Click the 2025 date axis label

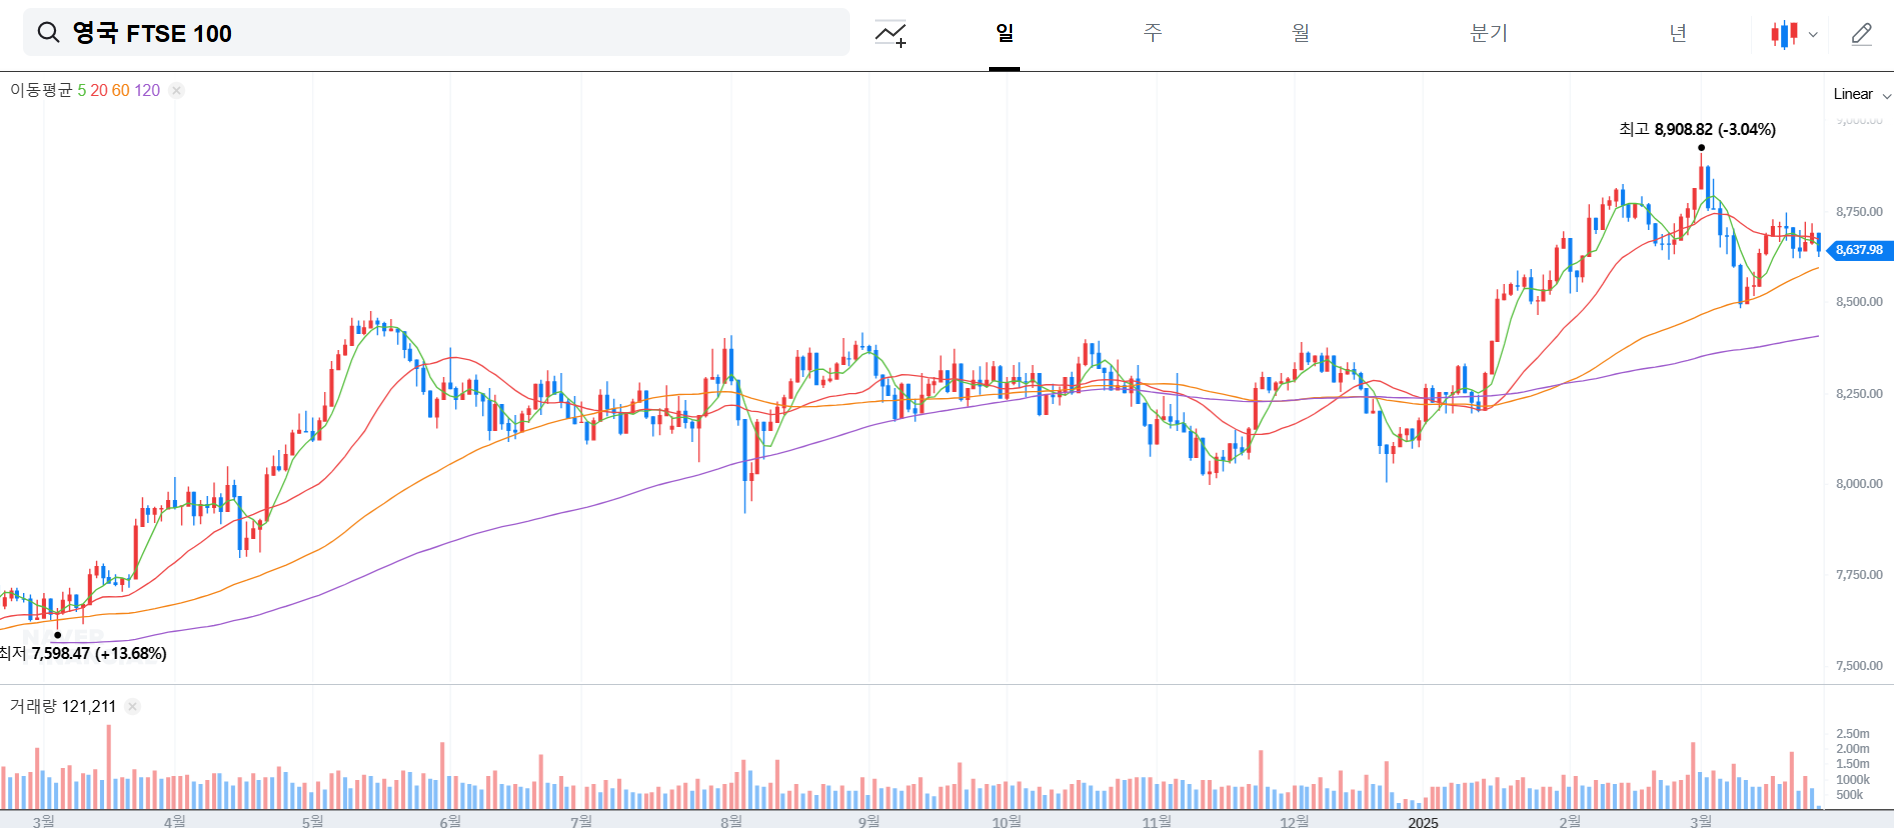click(1423, 822)
